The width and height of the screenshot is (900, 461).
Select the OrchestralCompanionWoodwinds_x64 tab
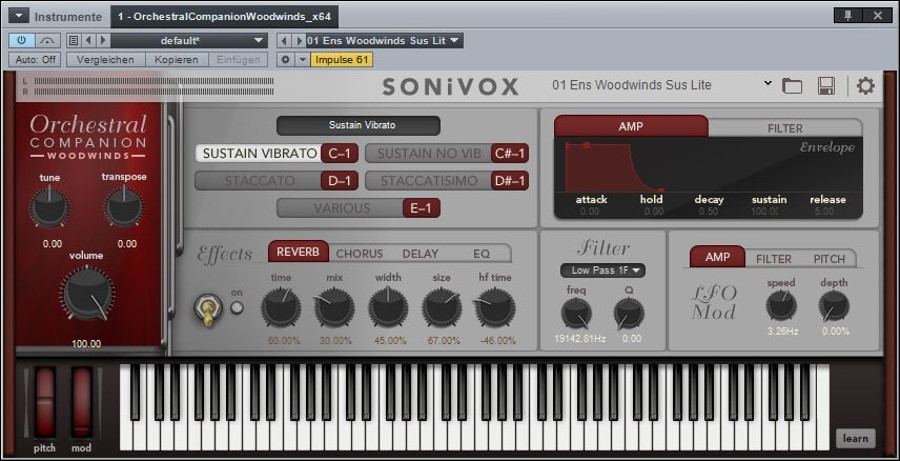click(224, 17)
